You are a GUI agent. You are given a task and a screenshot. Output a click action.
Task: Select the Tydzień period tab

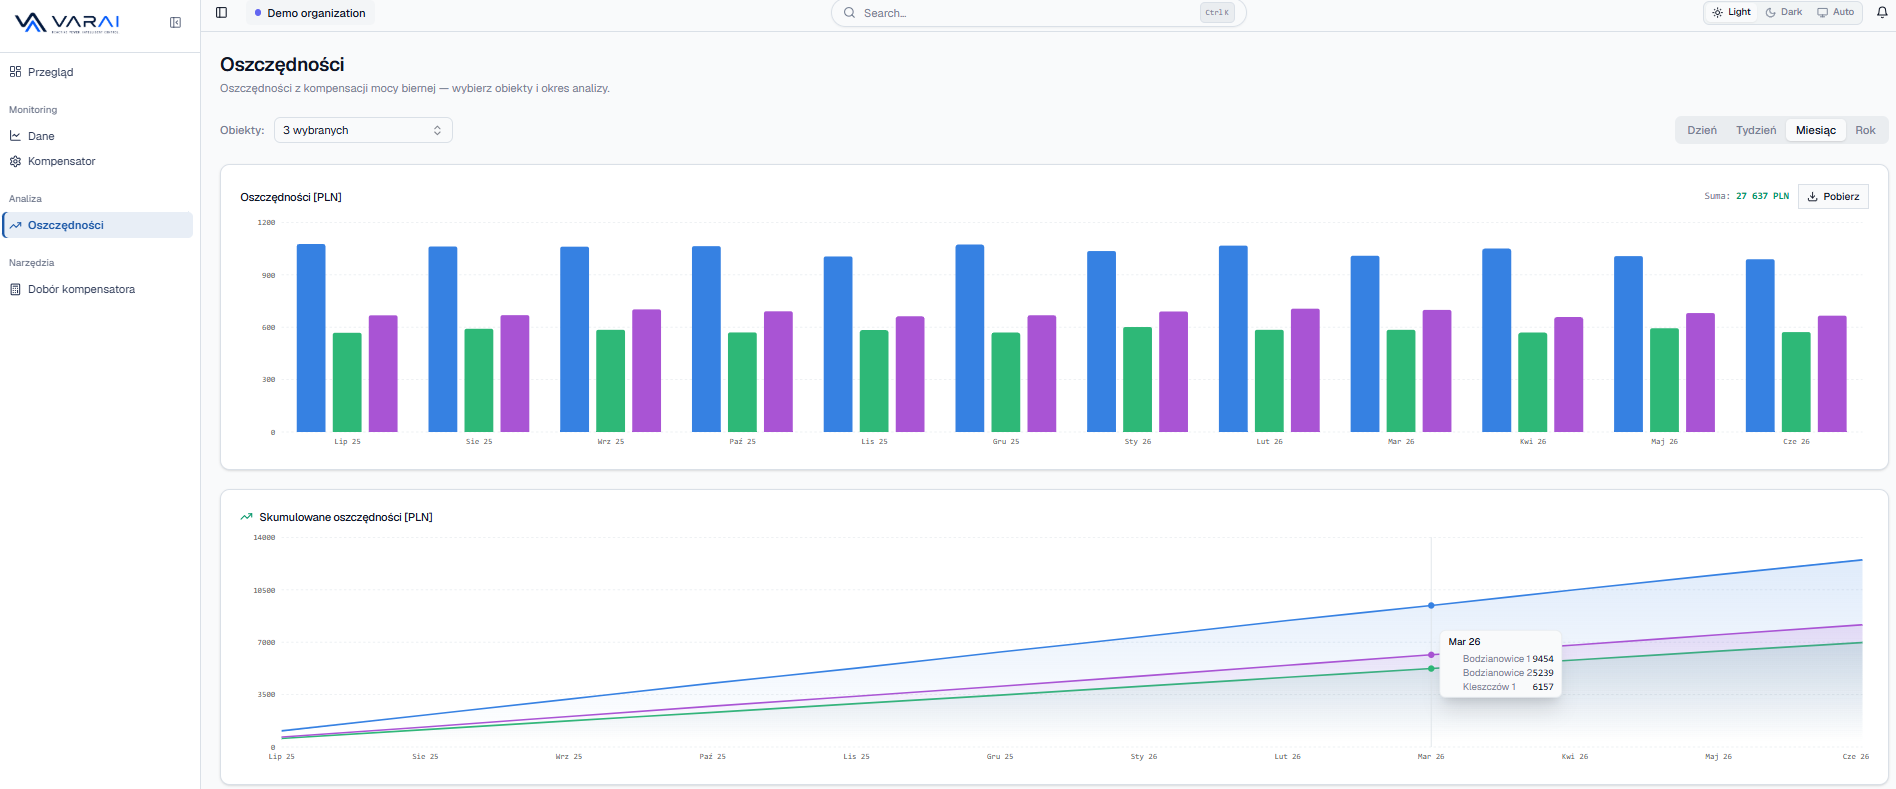(1756, 130)
